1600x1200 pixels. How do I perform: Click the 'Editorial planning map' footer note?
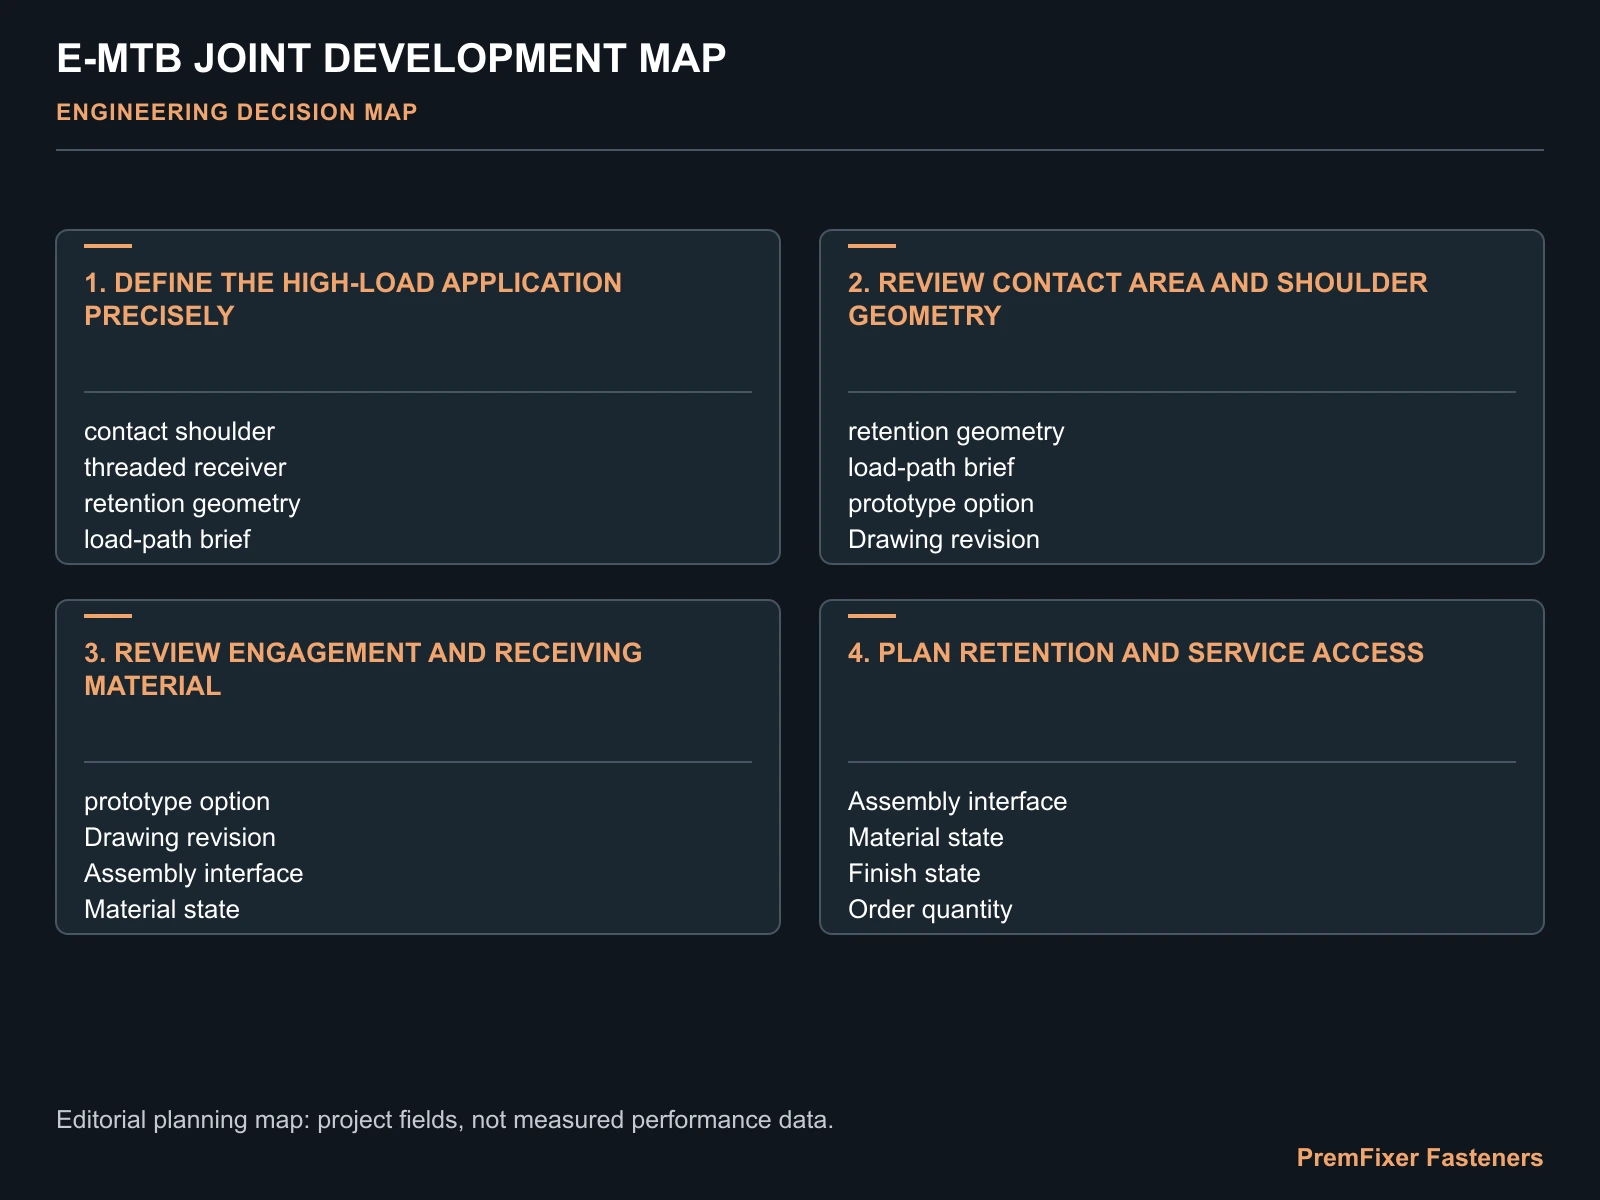pyautogui.click(x=445, y=1120)
